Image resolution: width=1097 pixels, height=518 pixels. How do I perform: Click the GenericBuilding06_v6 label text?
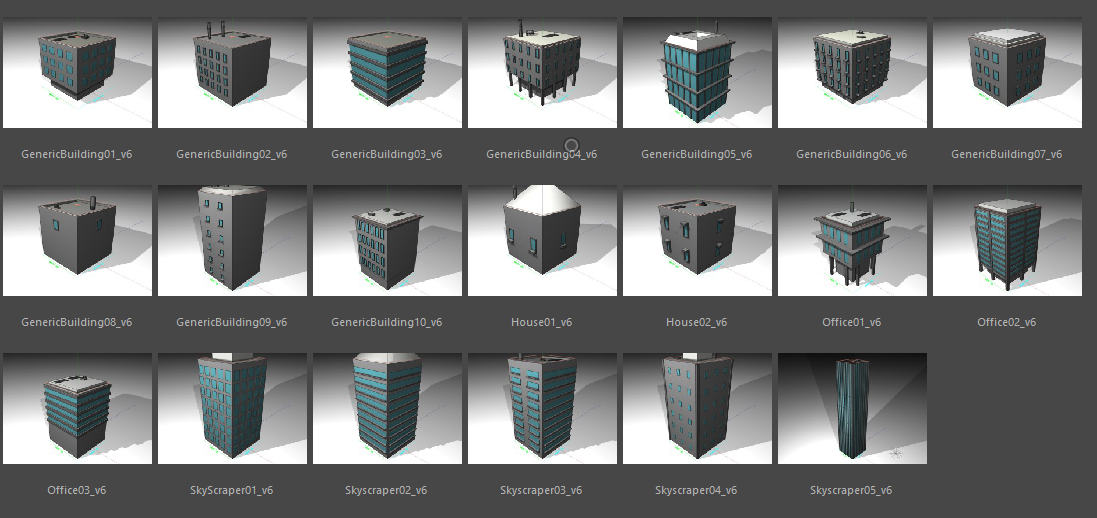pos(851,154)
